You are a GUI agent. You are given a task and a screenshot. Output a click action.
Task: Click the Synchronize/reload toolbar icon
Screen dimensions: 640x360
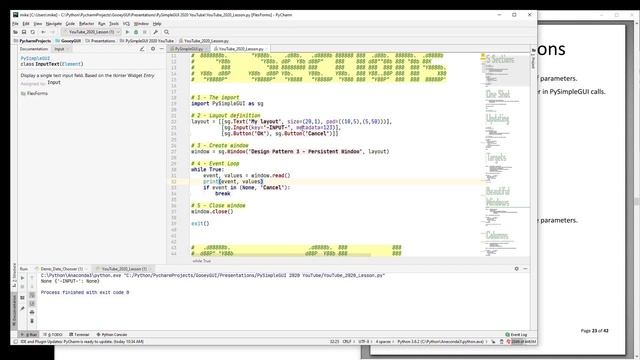(33, 32)
